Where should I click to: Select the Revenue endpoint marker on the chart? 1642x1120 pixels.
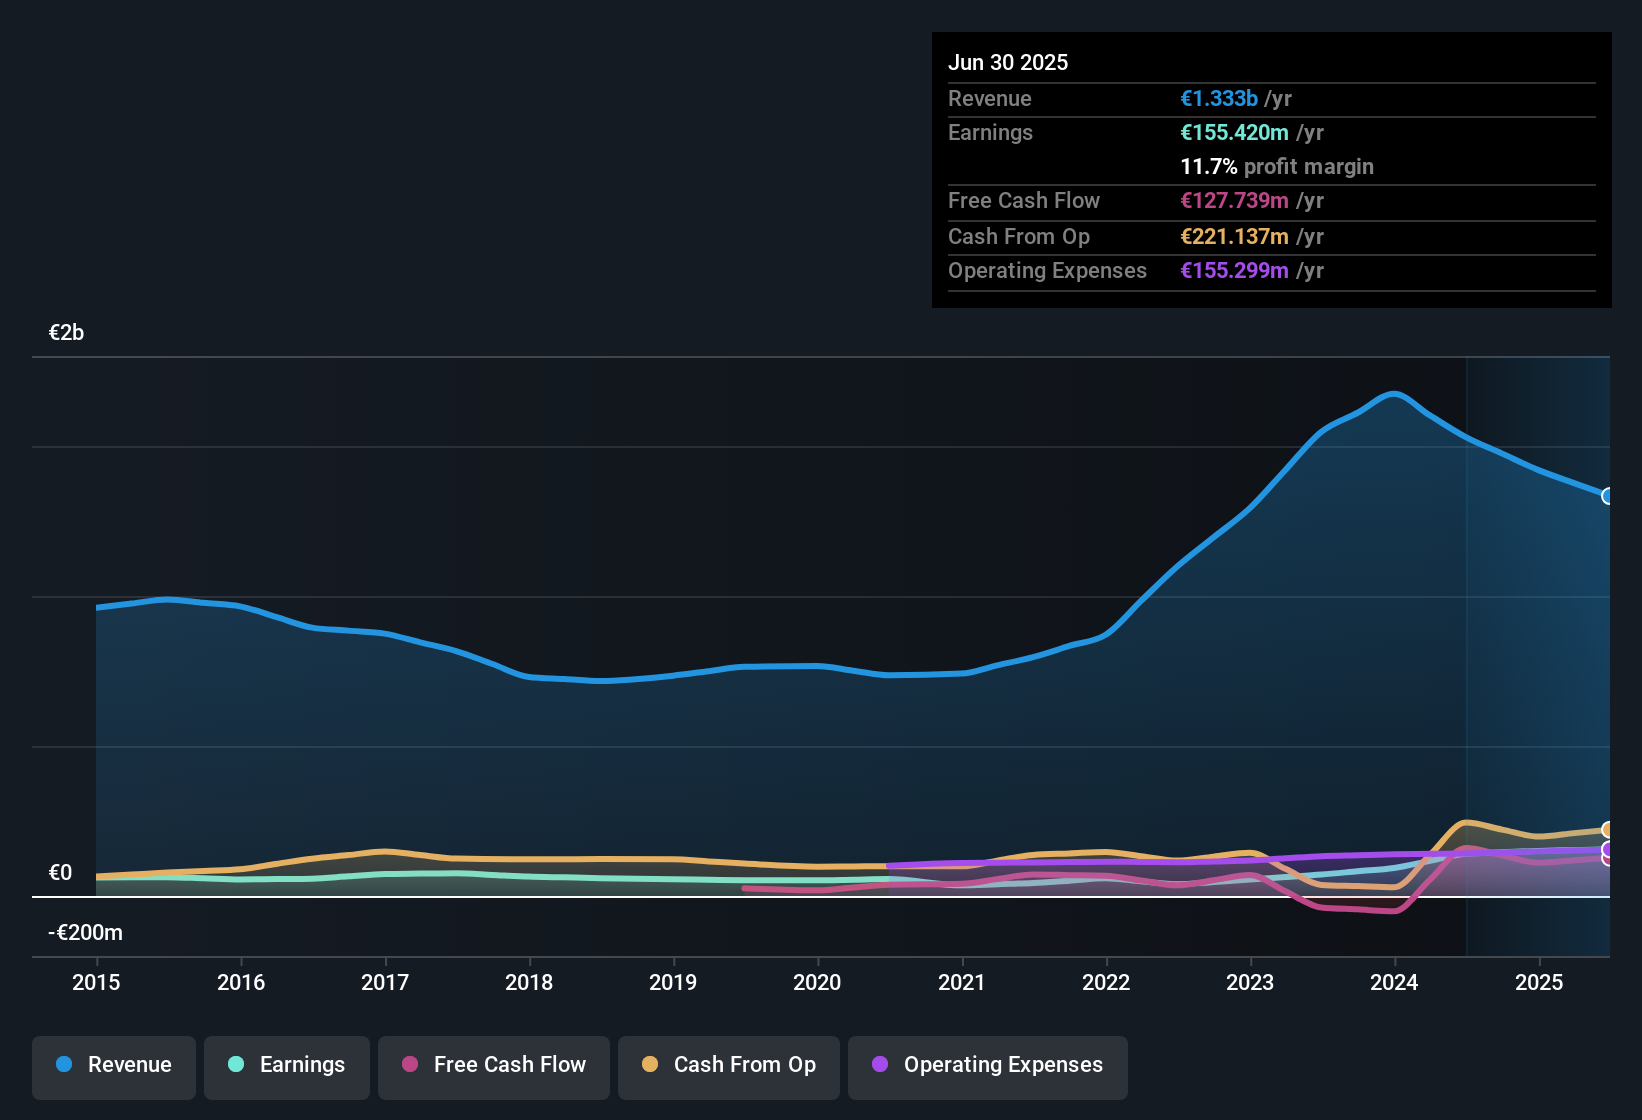[x=1606, y=496]
